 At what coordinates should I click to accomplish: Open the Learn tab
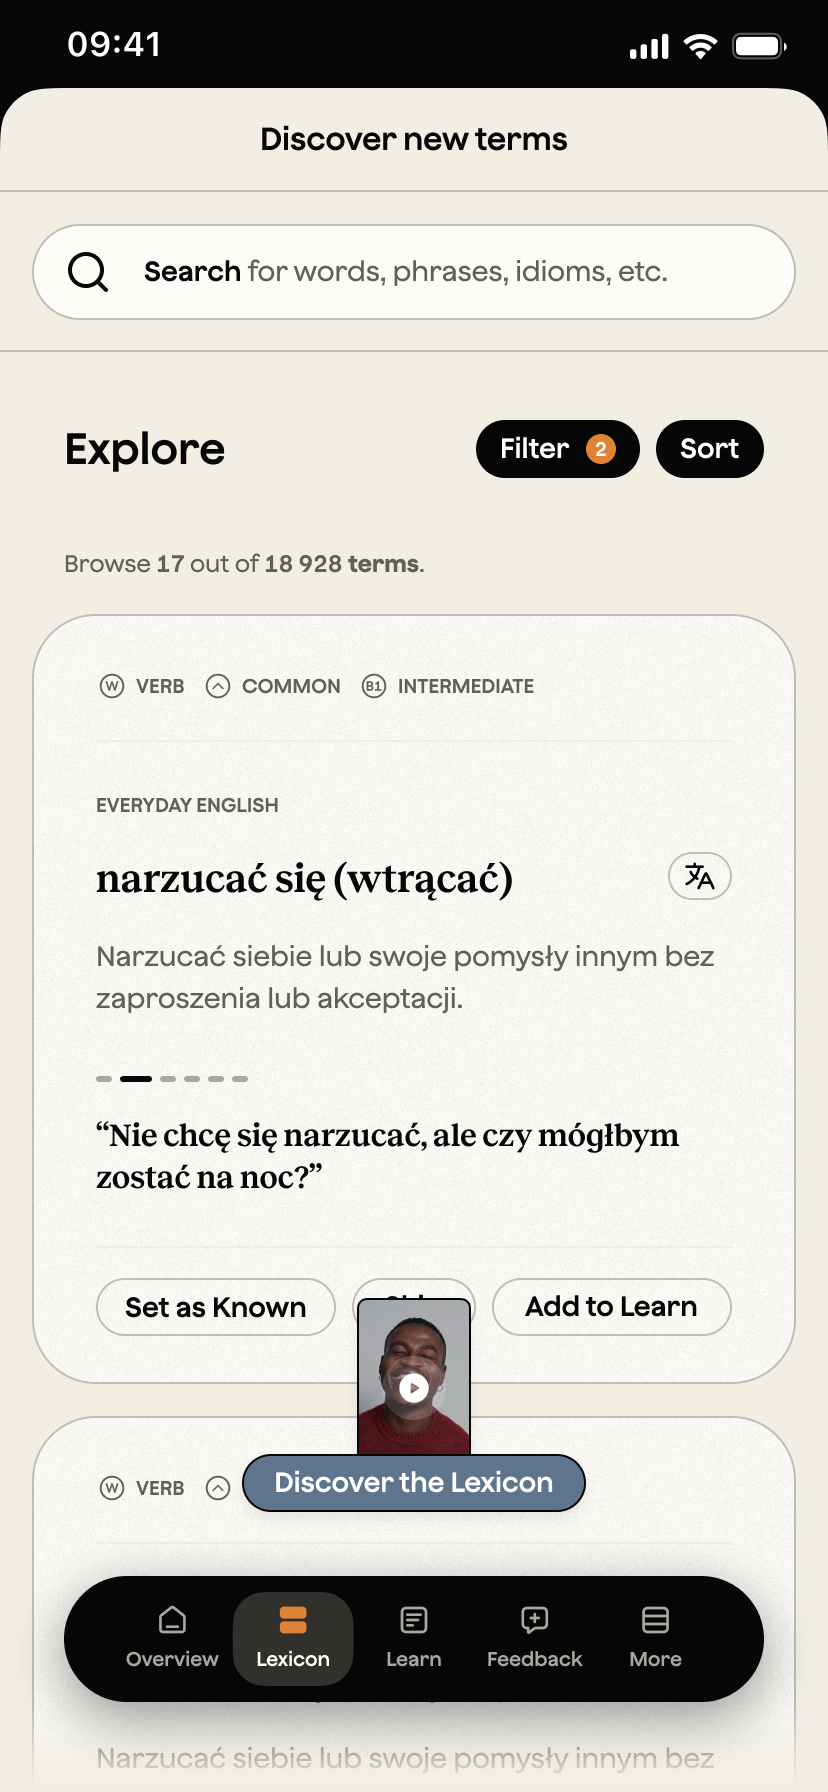pos(414,1637)
